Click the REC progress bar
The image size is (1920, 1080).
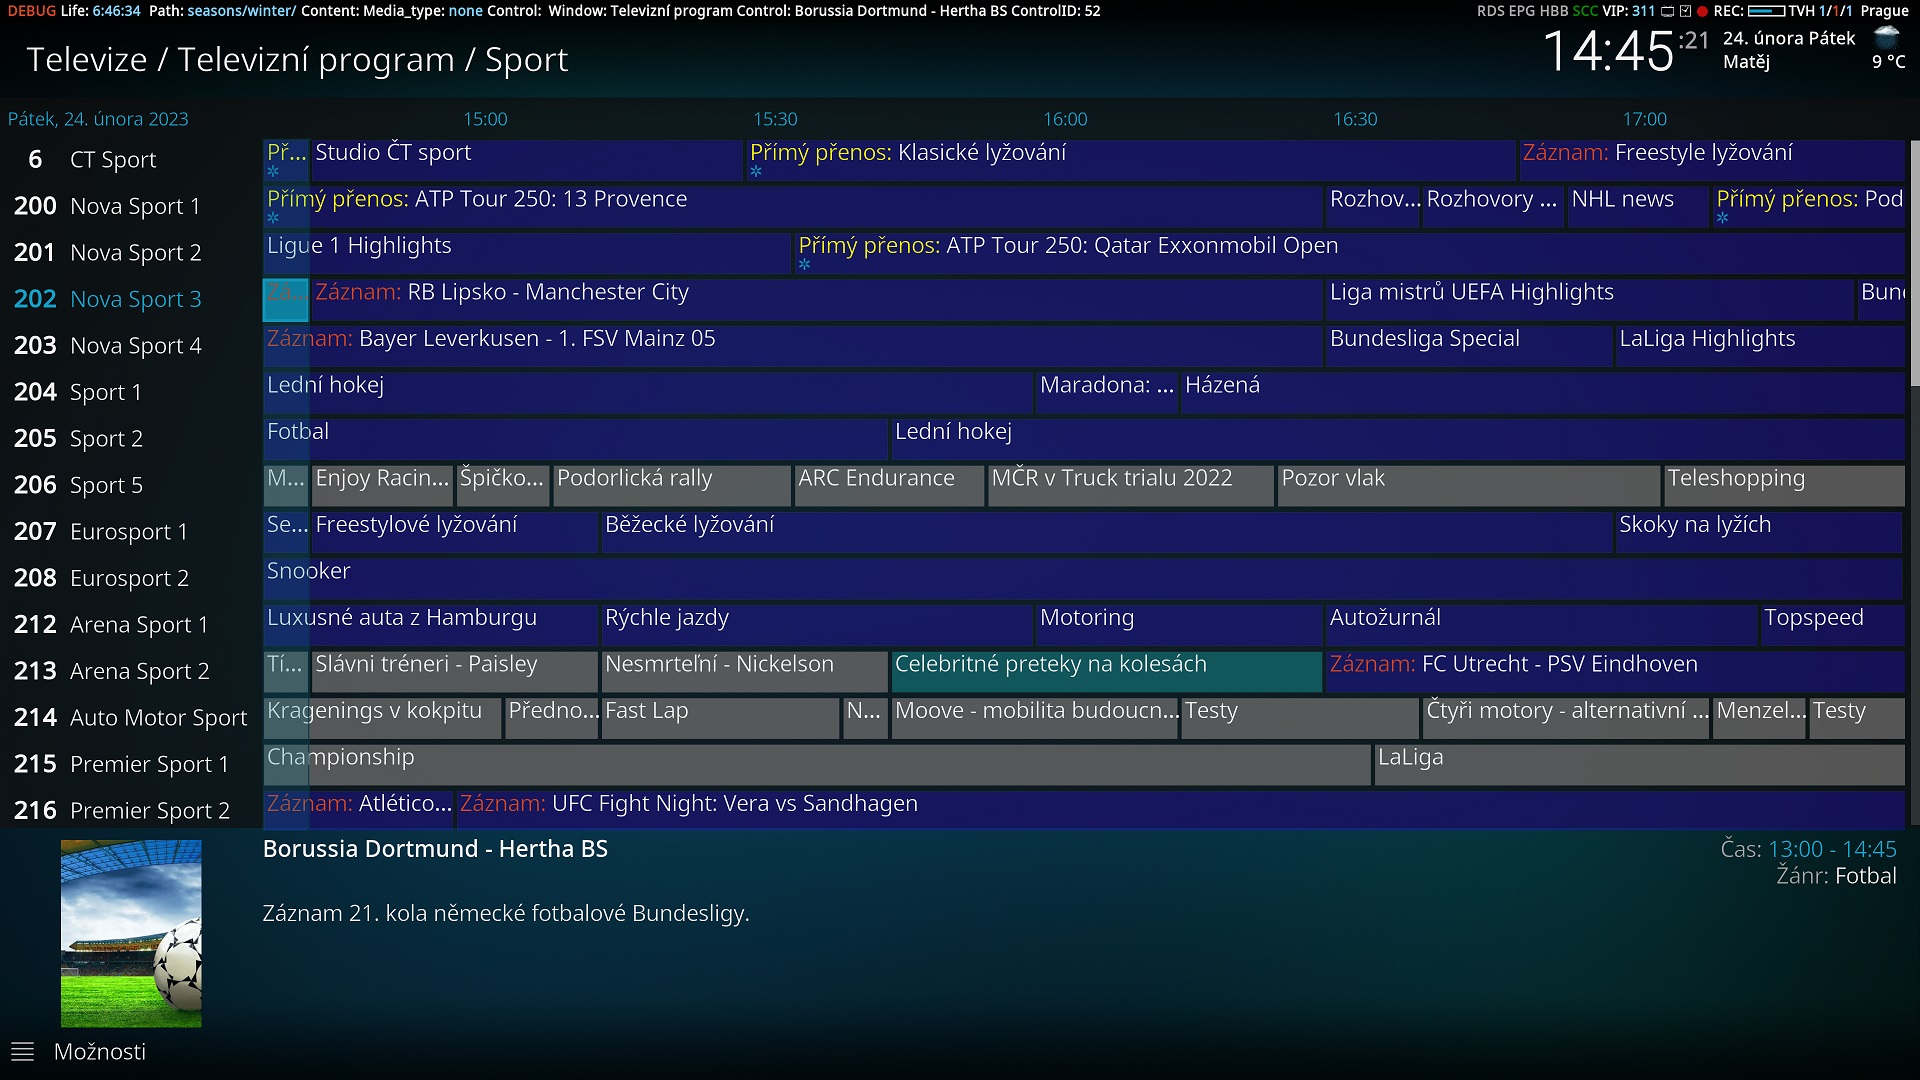point(1766,11)
